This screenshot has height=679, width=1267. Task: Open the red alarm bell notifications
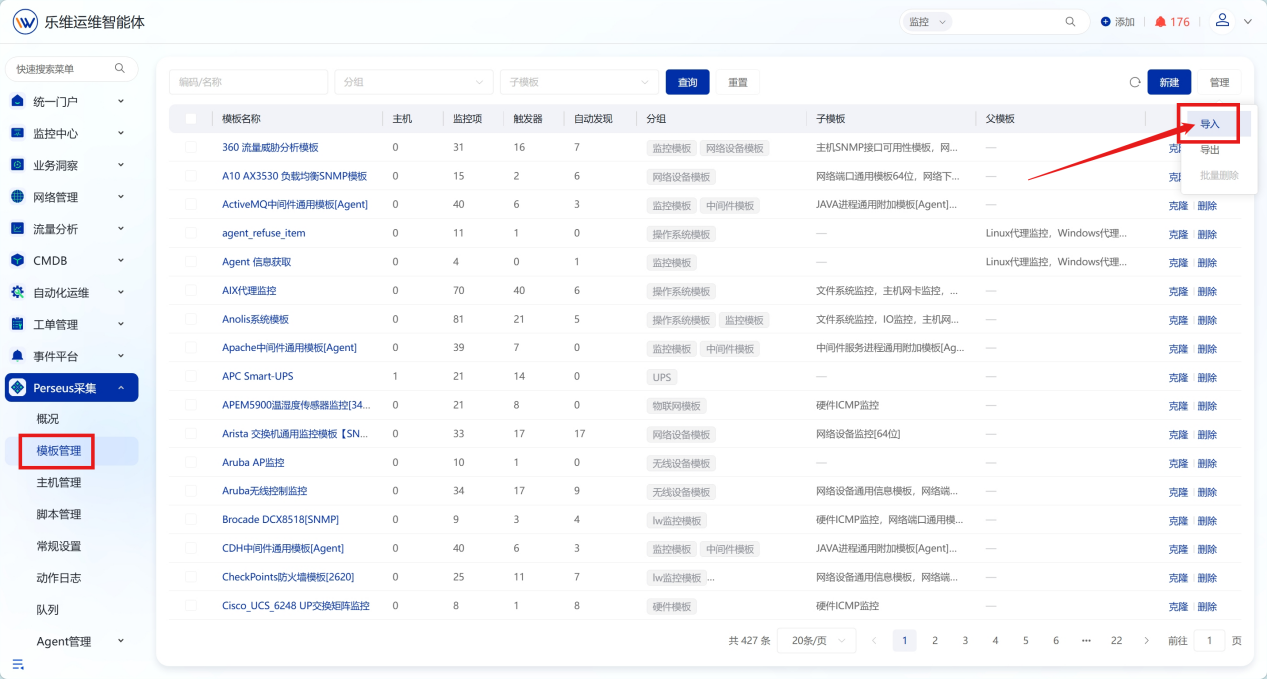pyautogui.click(x=1160, y=21)
